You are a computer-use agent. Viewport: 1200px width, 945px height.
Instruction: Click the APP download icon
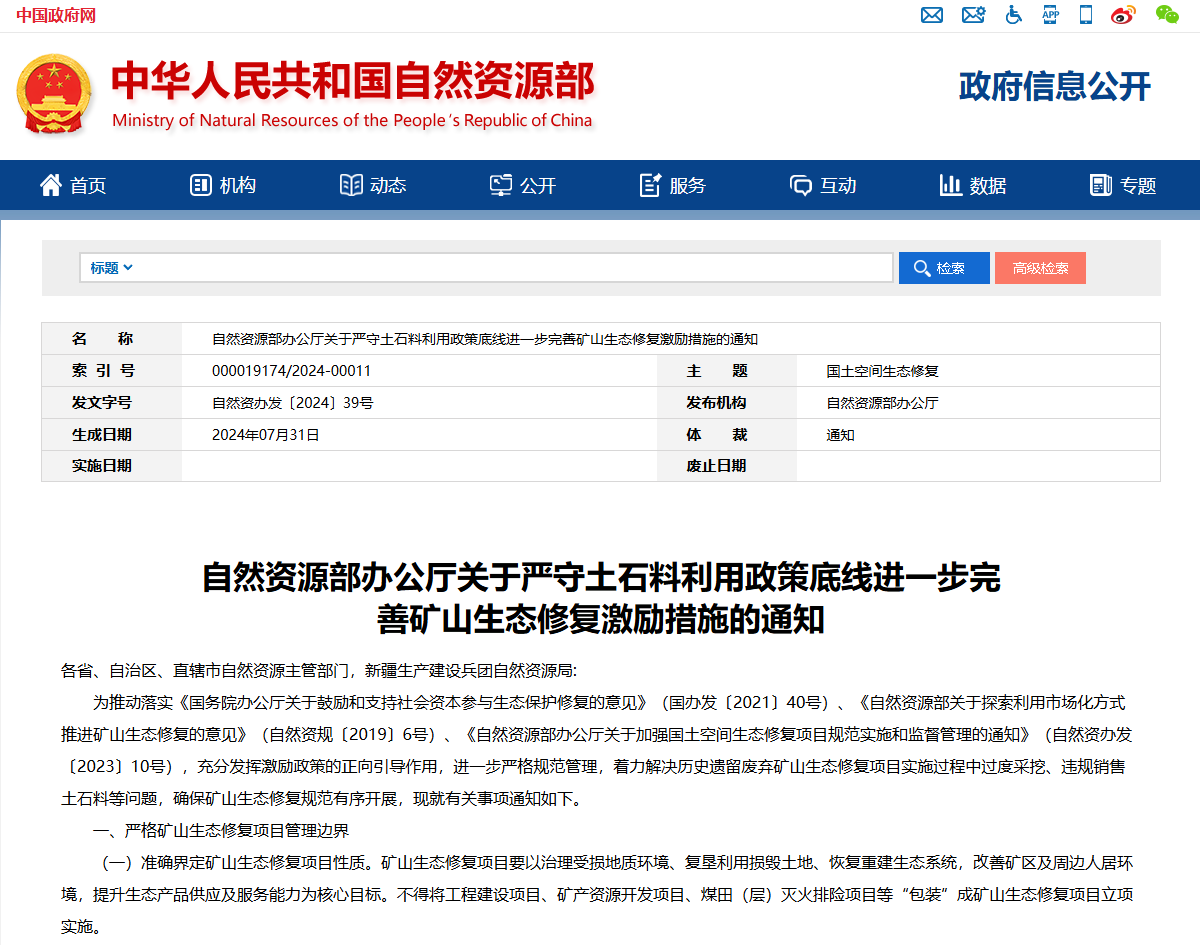pyautogui.click(x=1050, y=15)
